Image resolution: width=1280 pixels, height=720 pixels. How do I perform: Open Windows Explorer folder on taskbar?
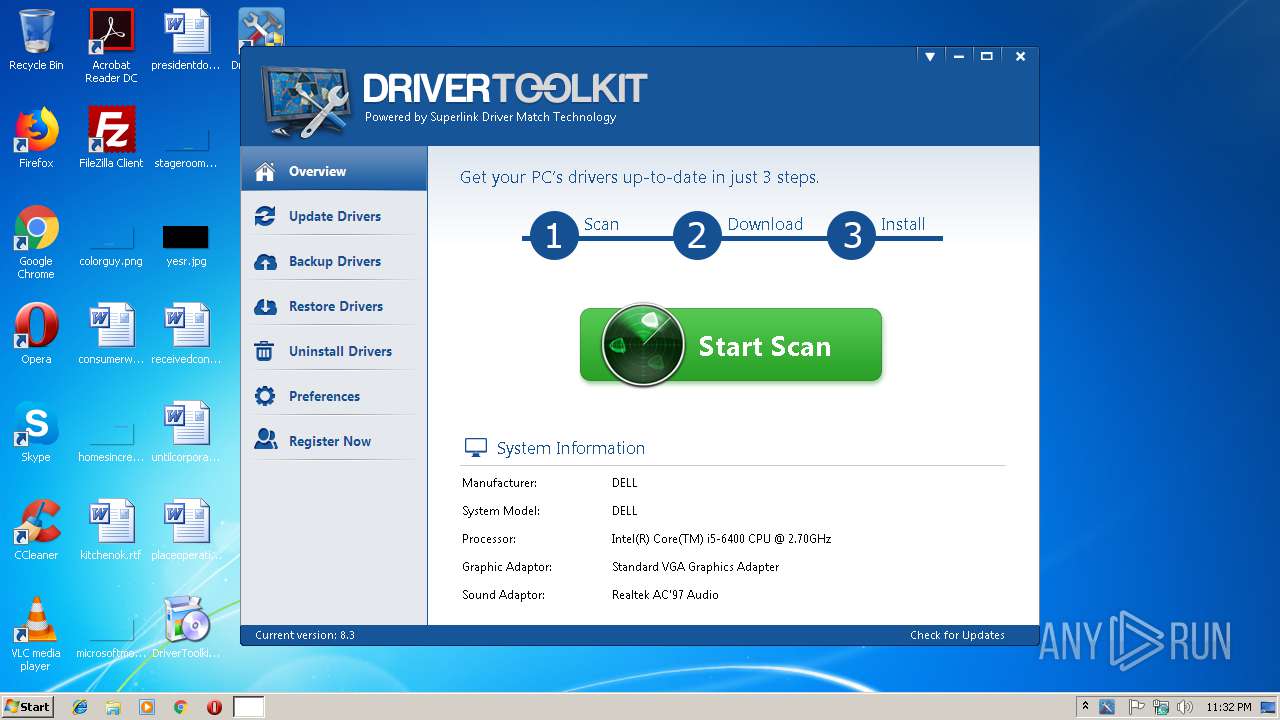tap(113, 707)
